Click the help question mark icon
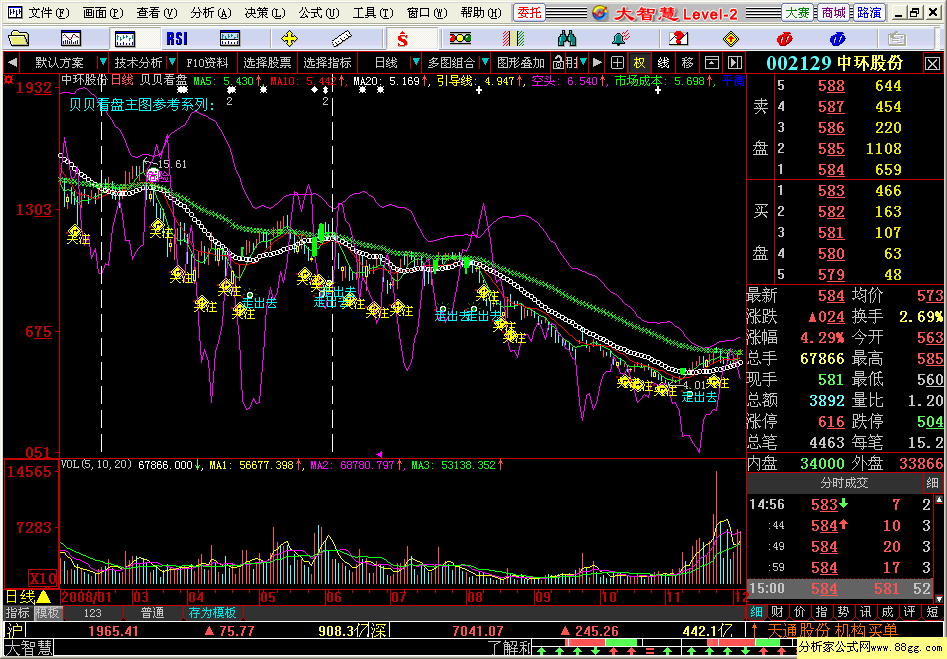The width and height of the screenshot is (947, 659). [678, 39]
